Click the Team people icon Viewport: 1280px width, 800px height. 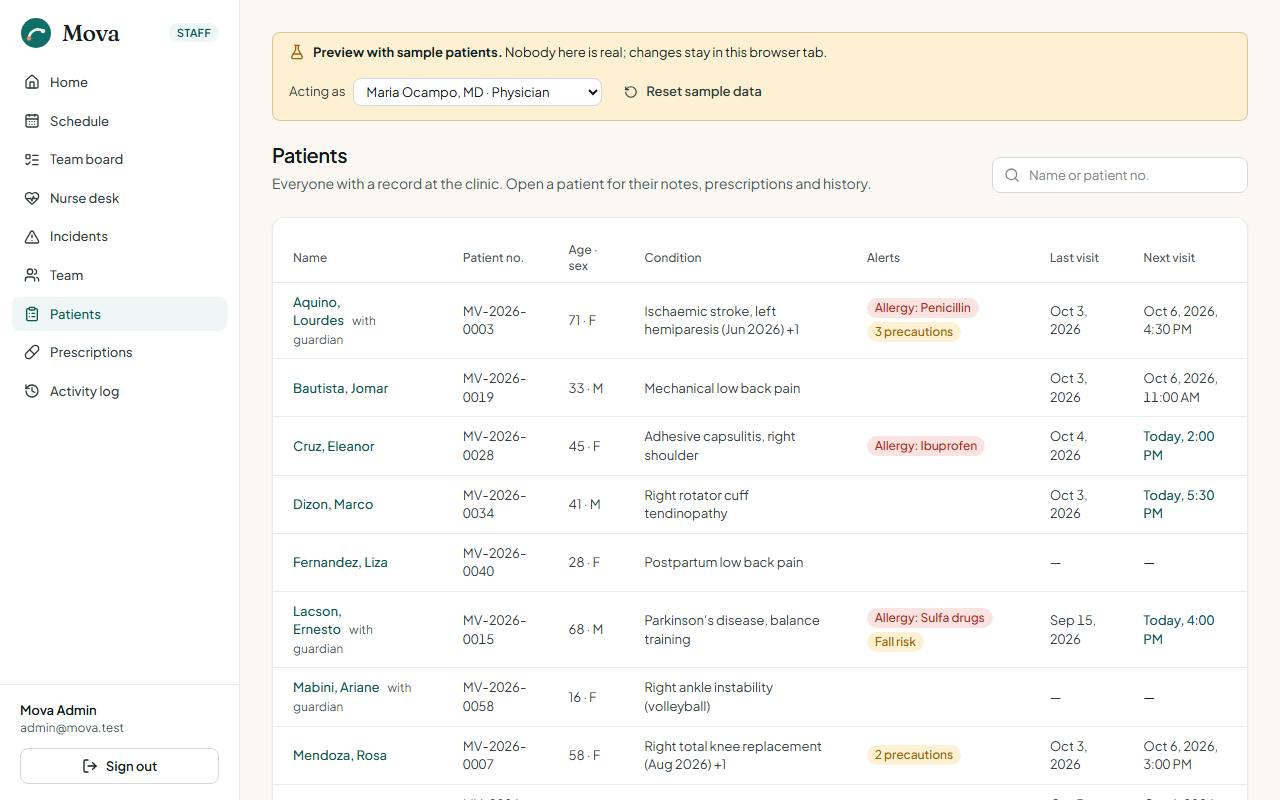pyautogui.click(x=32, y=275)
